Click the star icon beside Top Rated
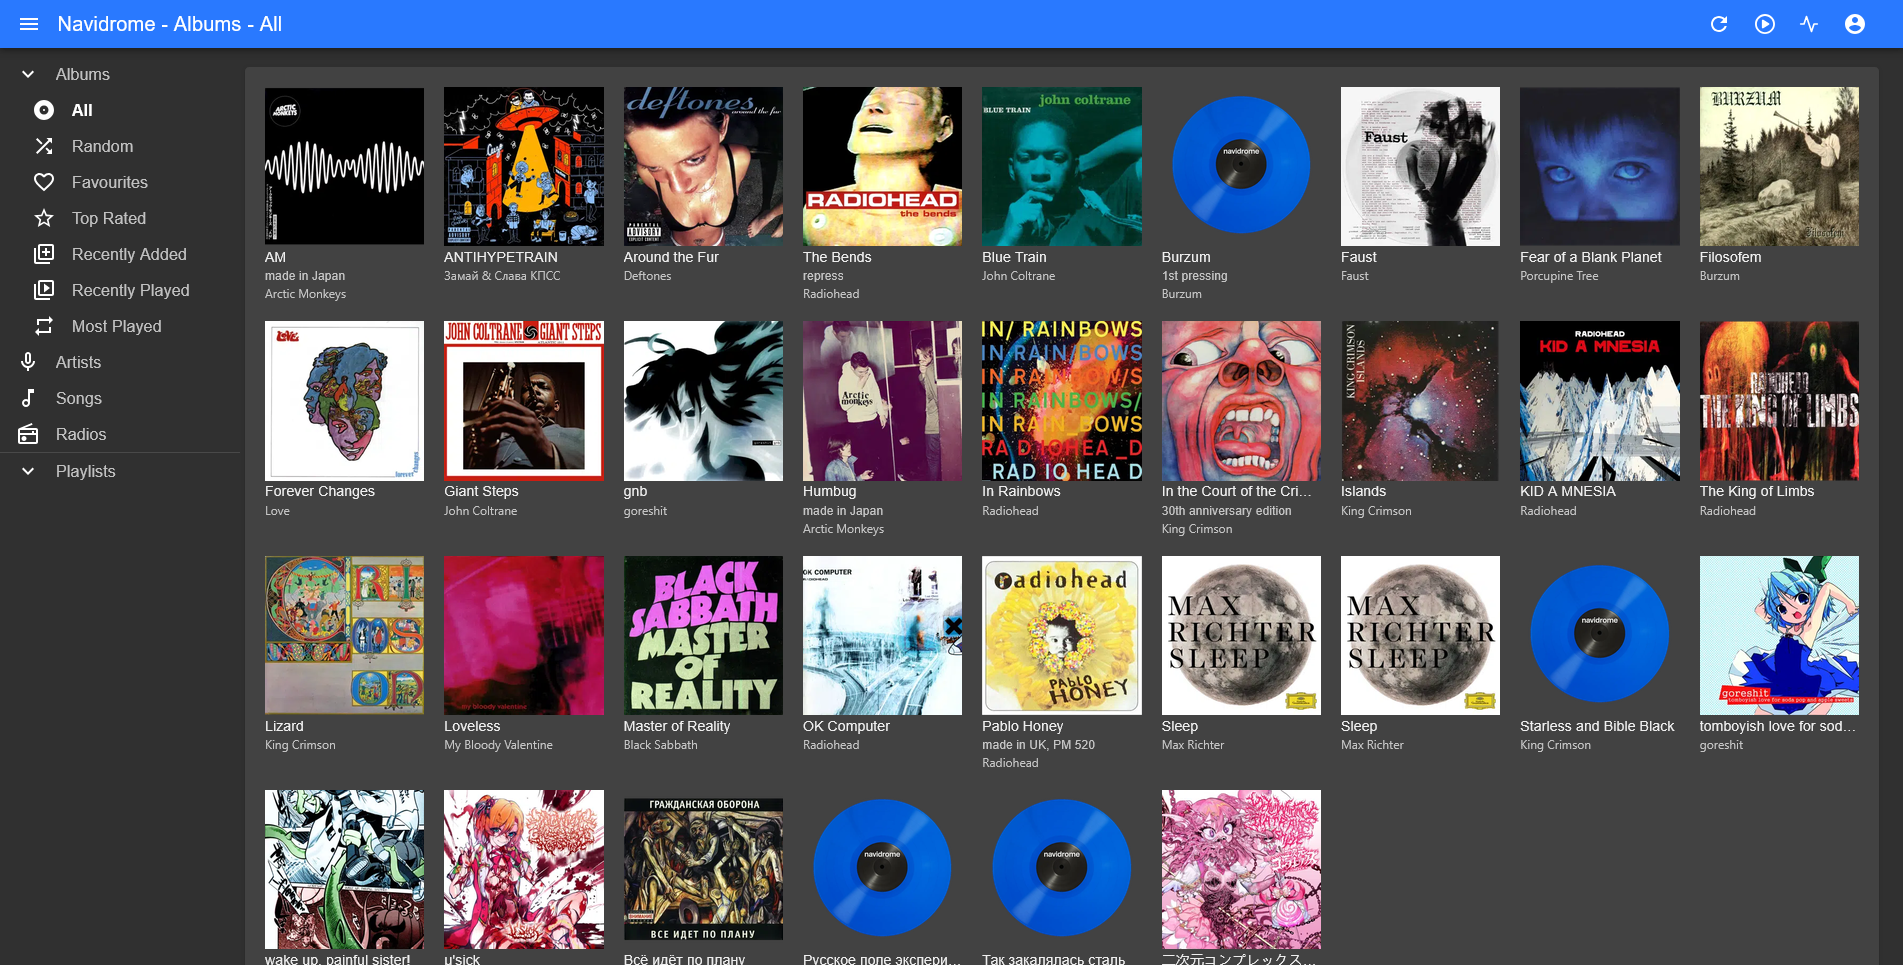 click(44, 218)
